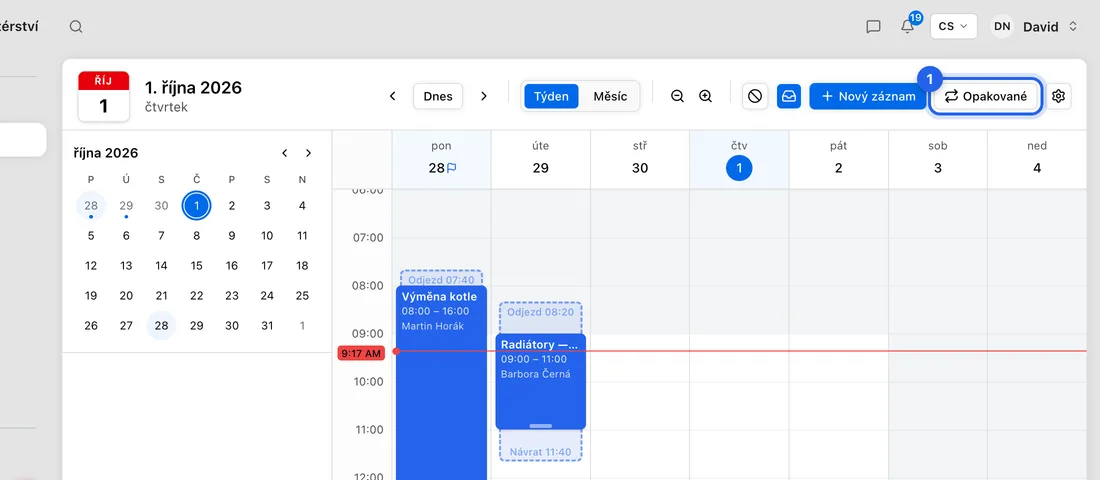Open the Radiátory event
This screenshot has height=480, width=1100.
tap(540, 381)
